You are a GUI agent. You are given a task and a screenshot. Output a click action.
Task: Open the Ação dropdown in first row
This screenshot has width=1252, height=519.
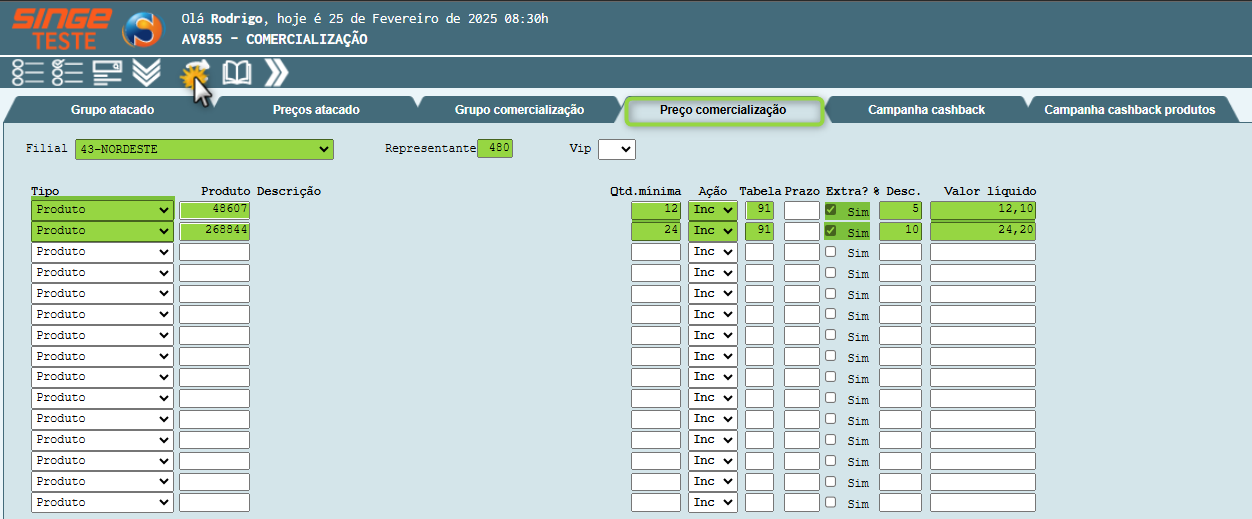point(712,210)
